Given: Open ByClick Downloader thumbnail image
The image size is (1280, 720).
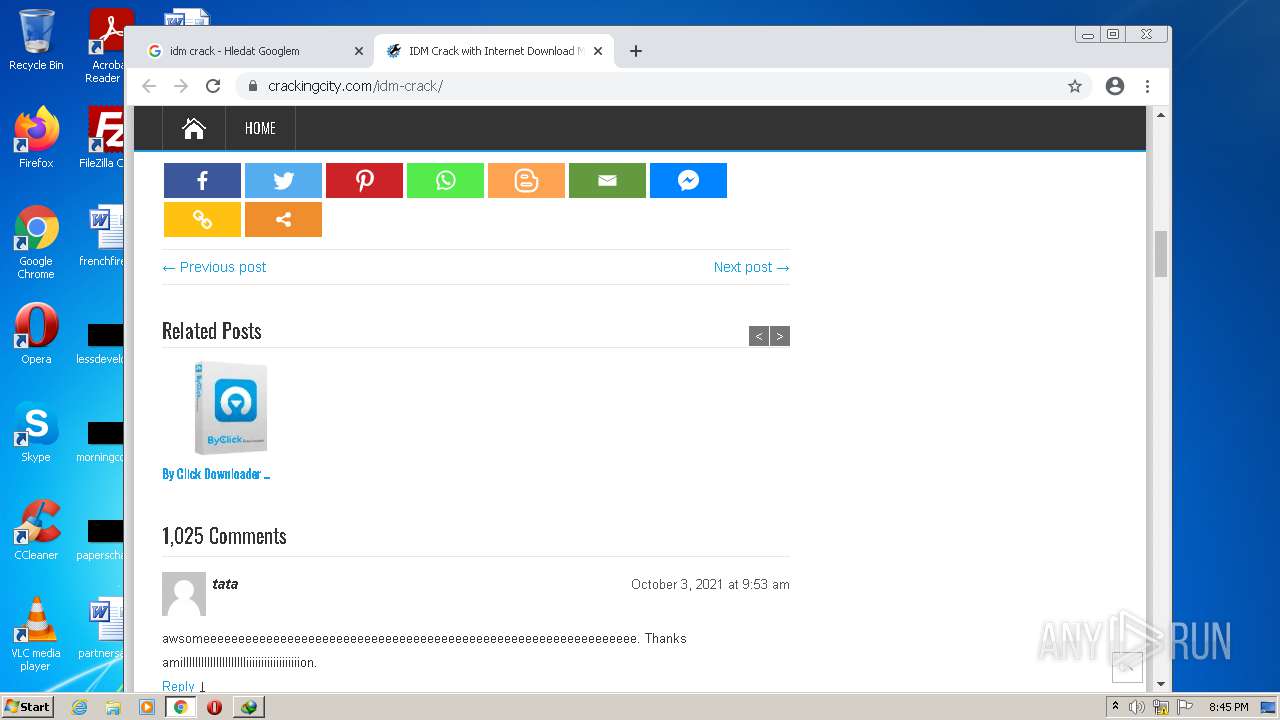Looking at the screenshot, I should pos(231,408).
